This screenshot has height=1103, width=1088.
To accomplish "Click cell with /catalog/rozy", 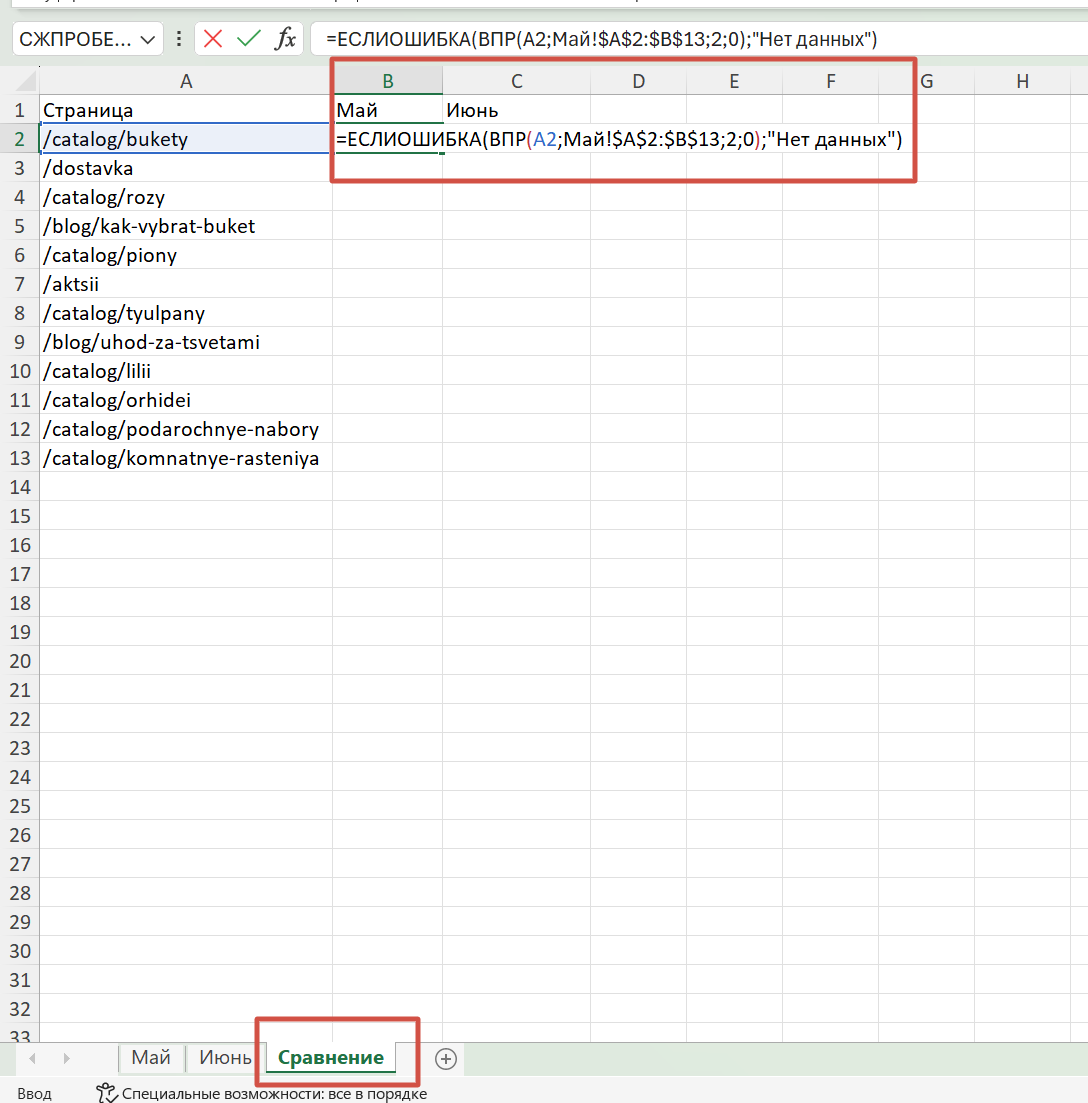I will [x=186, y=197].
